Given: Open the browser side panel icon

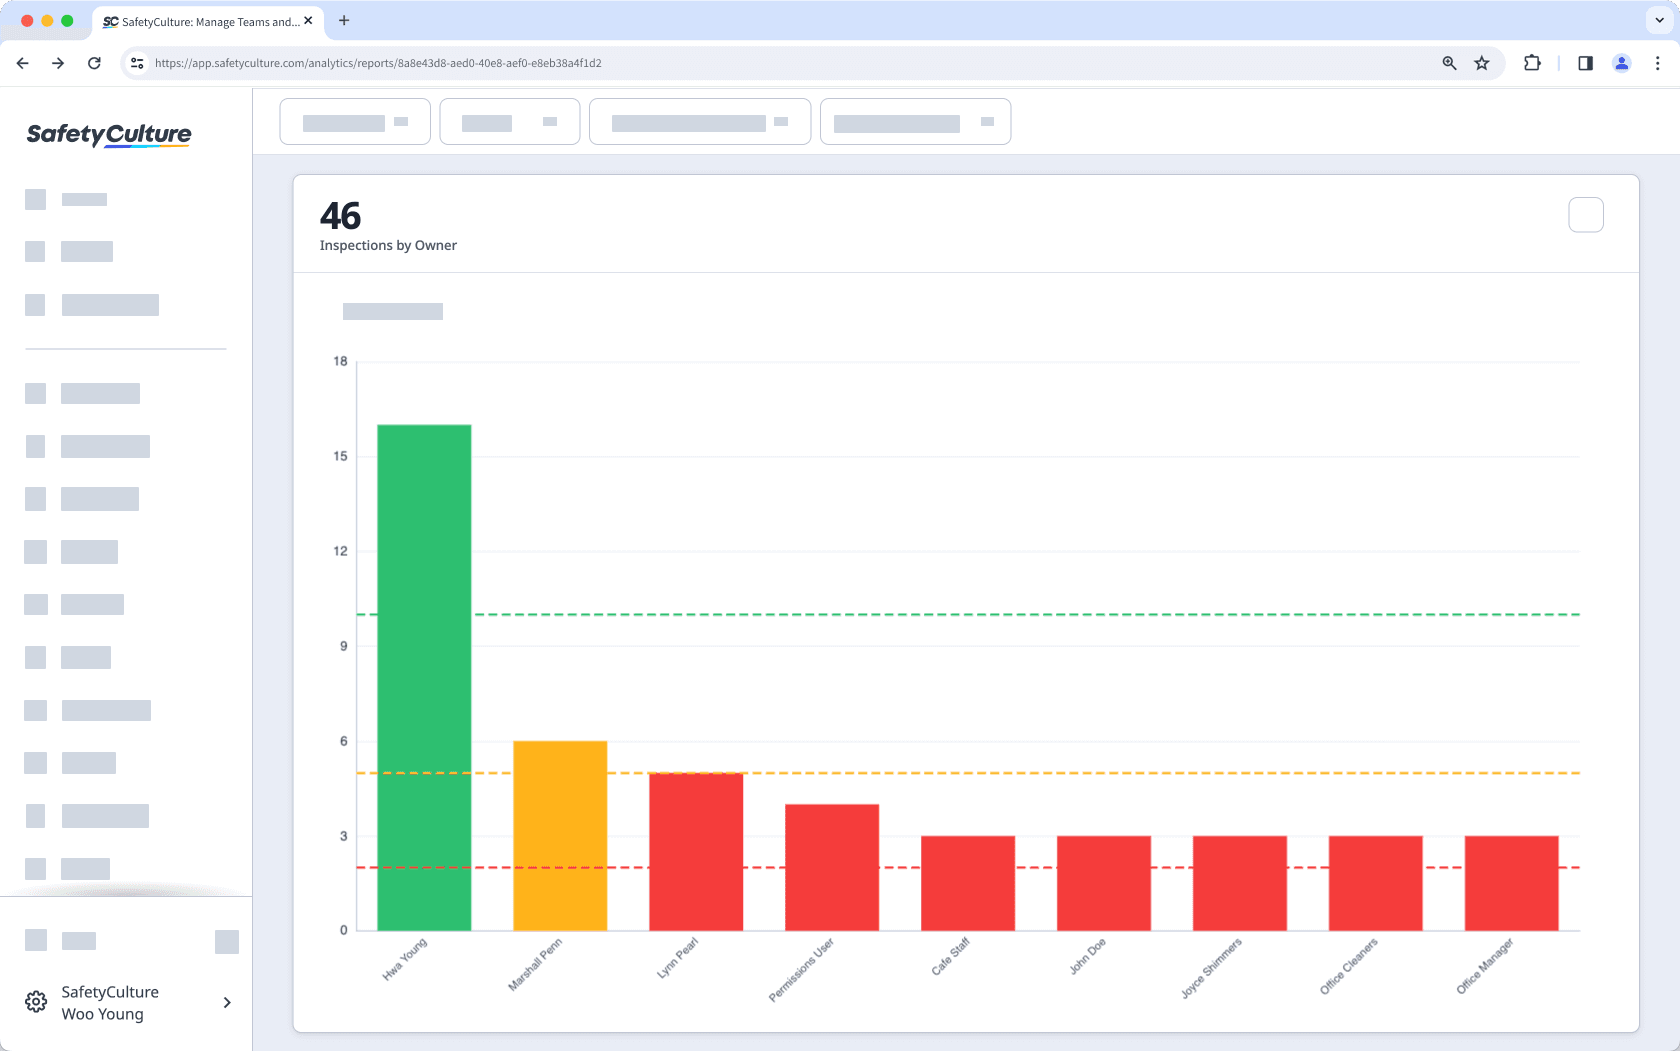Looking at the screenshot, I should click(x=1585, y=62).
